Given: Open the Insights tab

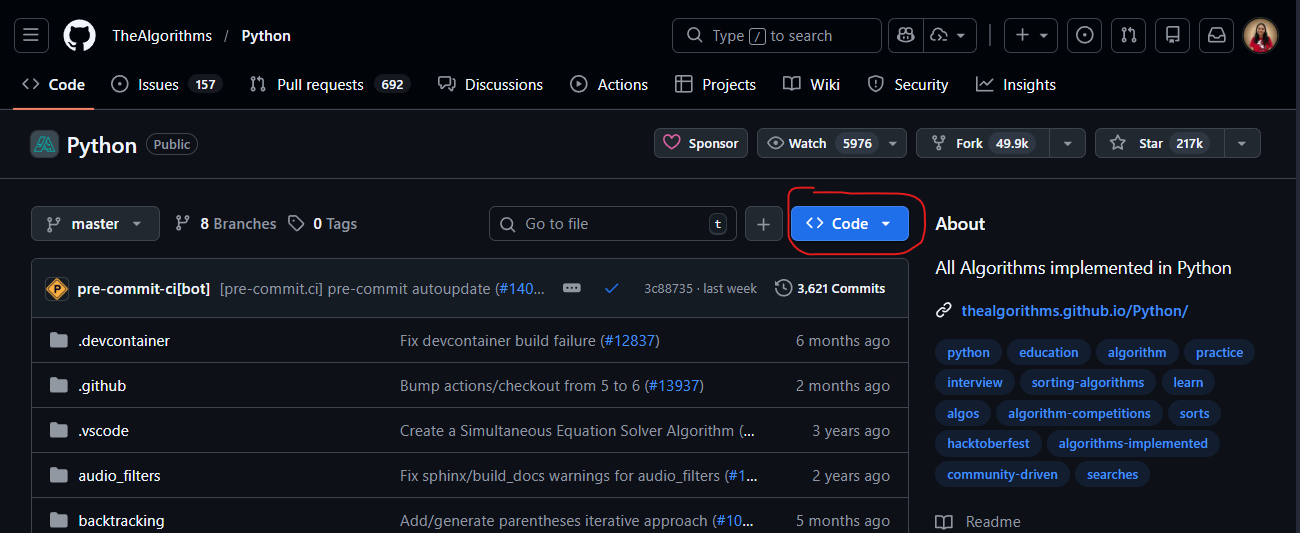Looking at the screenshot, I should 1016,85.
